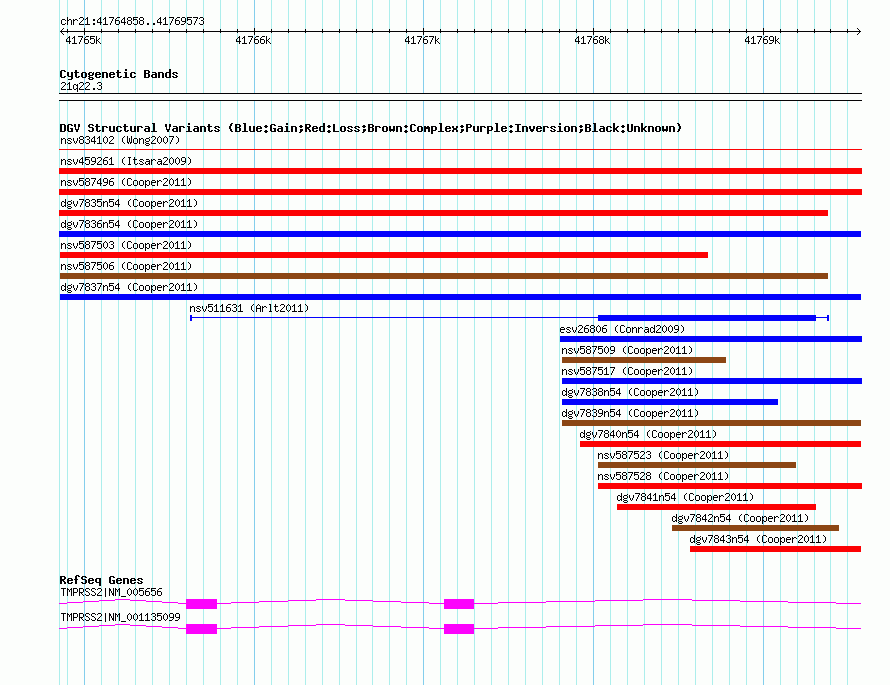Click the right arrow of the ruler

click(858, 31)
